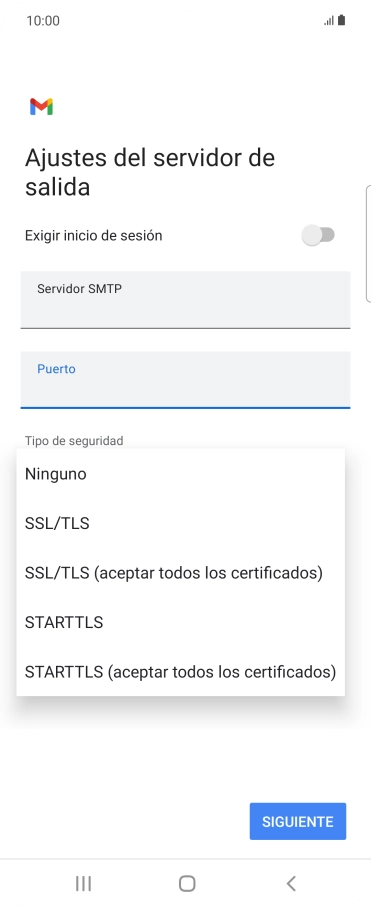This screenshot has height=908, width=371.
Task: Select the Puerto input field
Action: (x=185, y=380)
